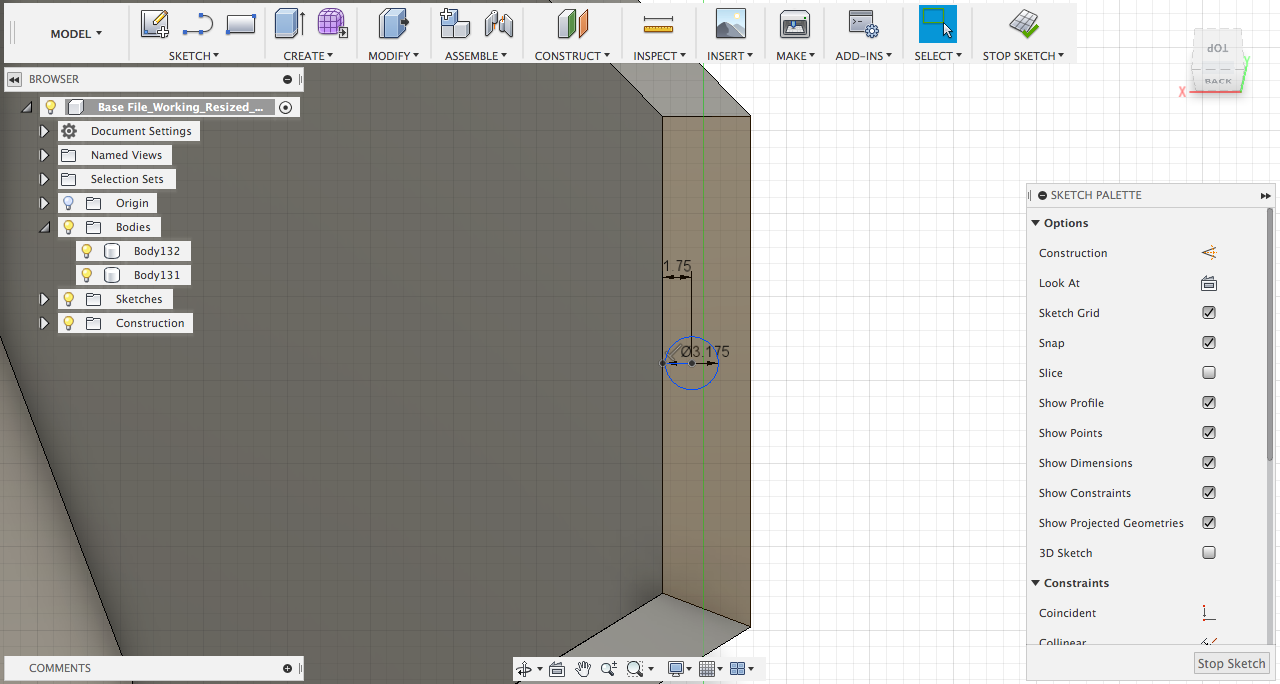The image size is (1280, 684).
Task: Click the Sketch Palette scrollbar
Action: [x=1270, y=335]
